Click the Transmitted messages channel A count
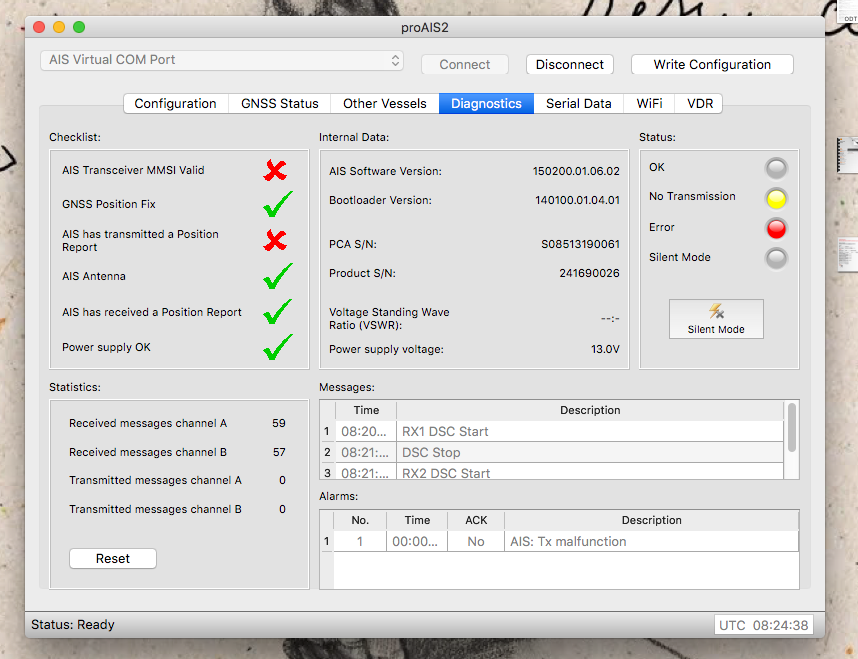Screen dimensions: 858x659 (282, 480)
